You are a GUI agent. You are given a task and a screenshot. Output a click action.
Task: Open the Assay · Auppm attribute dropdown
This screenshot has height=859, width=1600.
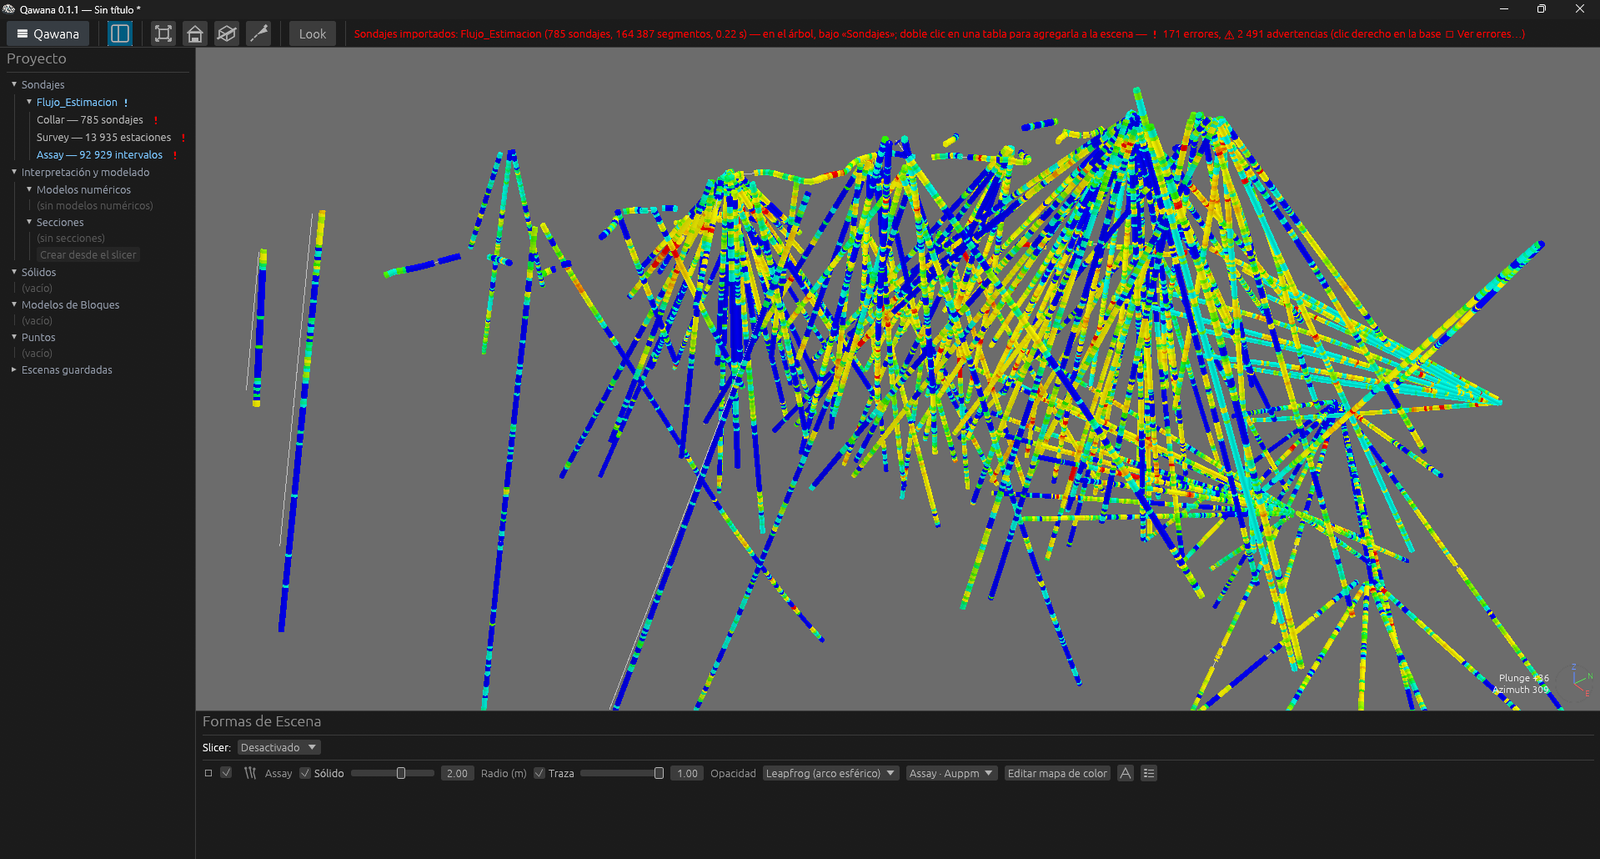(x=952, y=773)
